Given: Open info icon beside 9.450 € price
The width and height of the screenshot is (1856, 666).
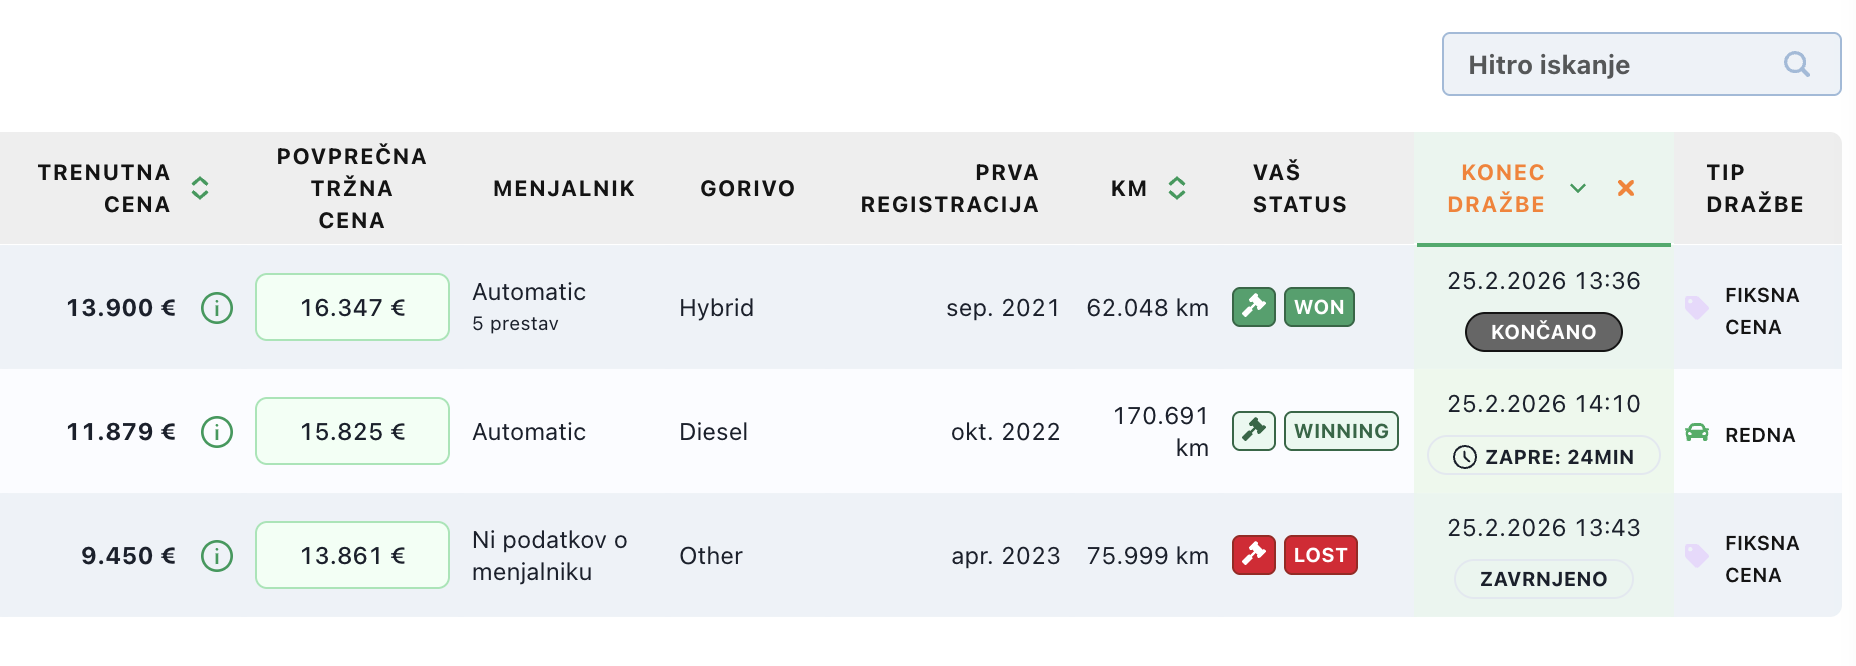Looking at the screenshot, I should tap(217, 556).
